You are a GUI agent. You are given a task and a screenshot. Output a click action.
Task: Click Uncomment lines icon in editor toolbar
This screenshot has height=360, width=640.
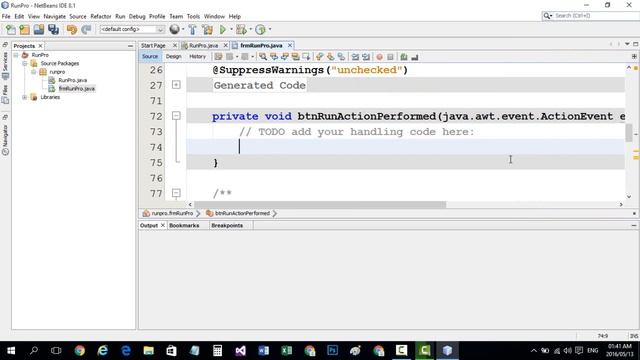[415, 57]
